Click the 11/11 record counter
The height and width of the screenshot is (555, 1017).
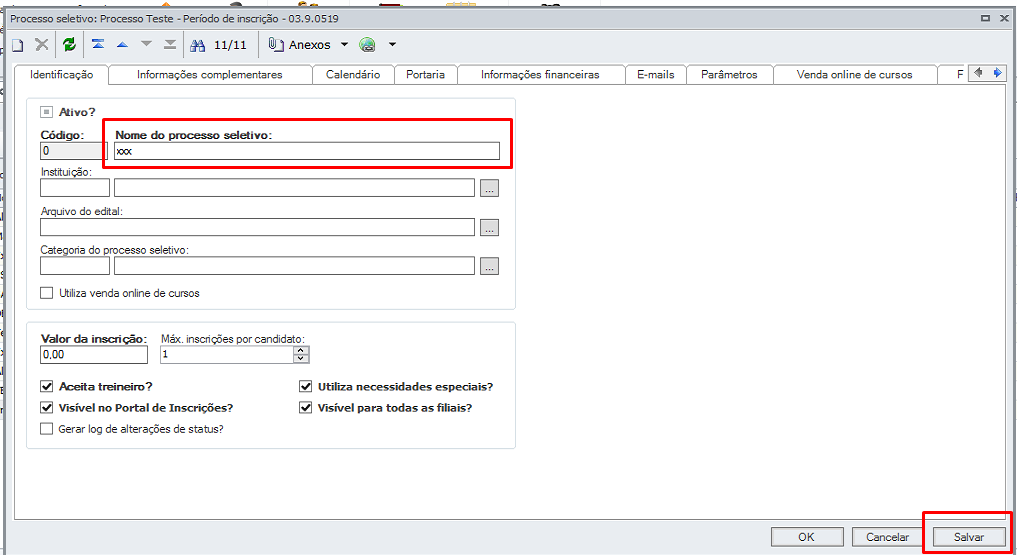[230, 45]
